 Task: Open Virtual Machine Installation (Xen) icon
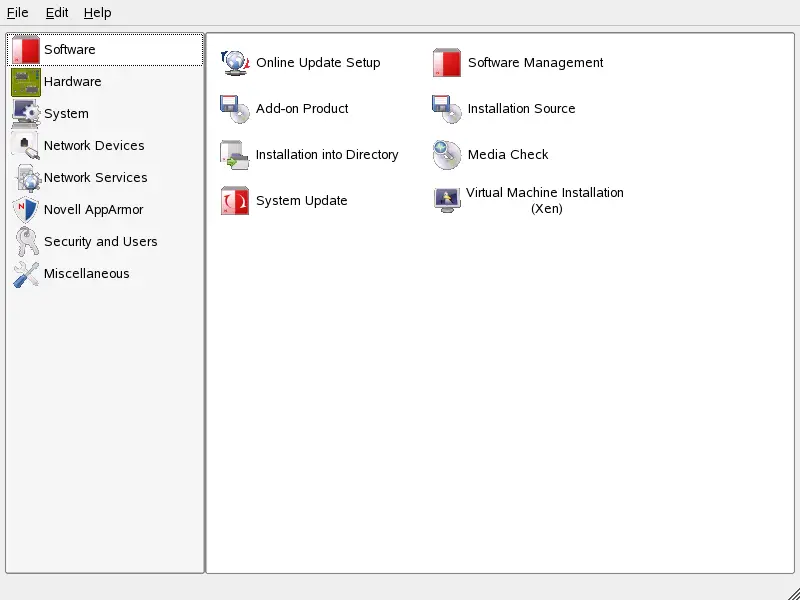pyautogui.click(x=446, y=200)
